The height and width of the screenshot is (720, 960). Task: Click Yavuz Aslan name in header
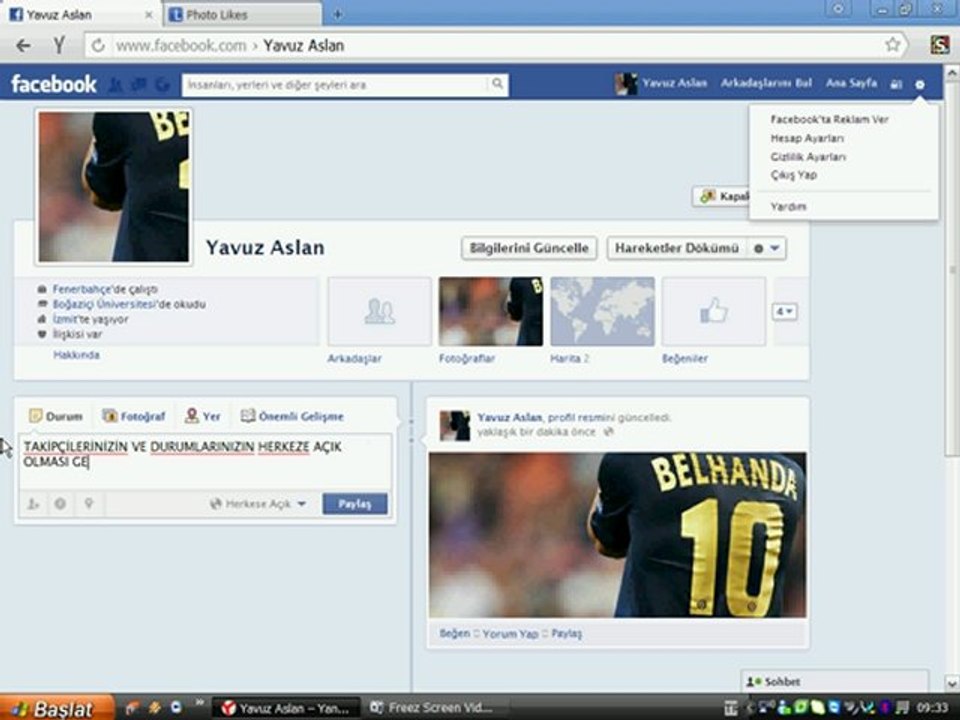pyautogui.click(x=674, y=83)
